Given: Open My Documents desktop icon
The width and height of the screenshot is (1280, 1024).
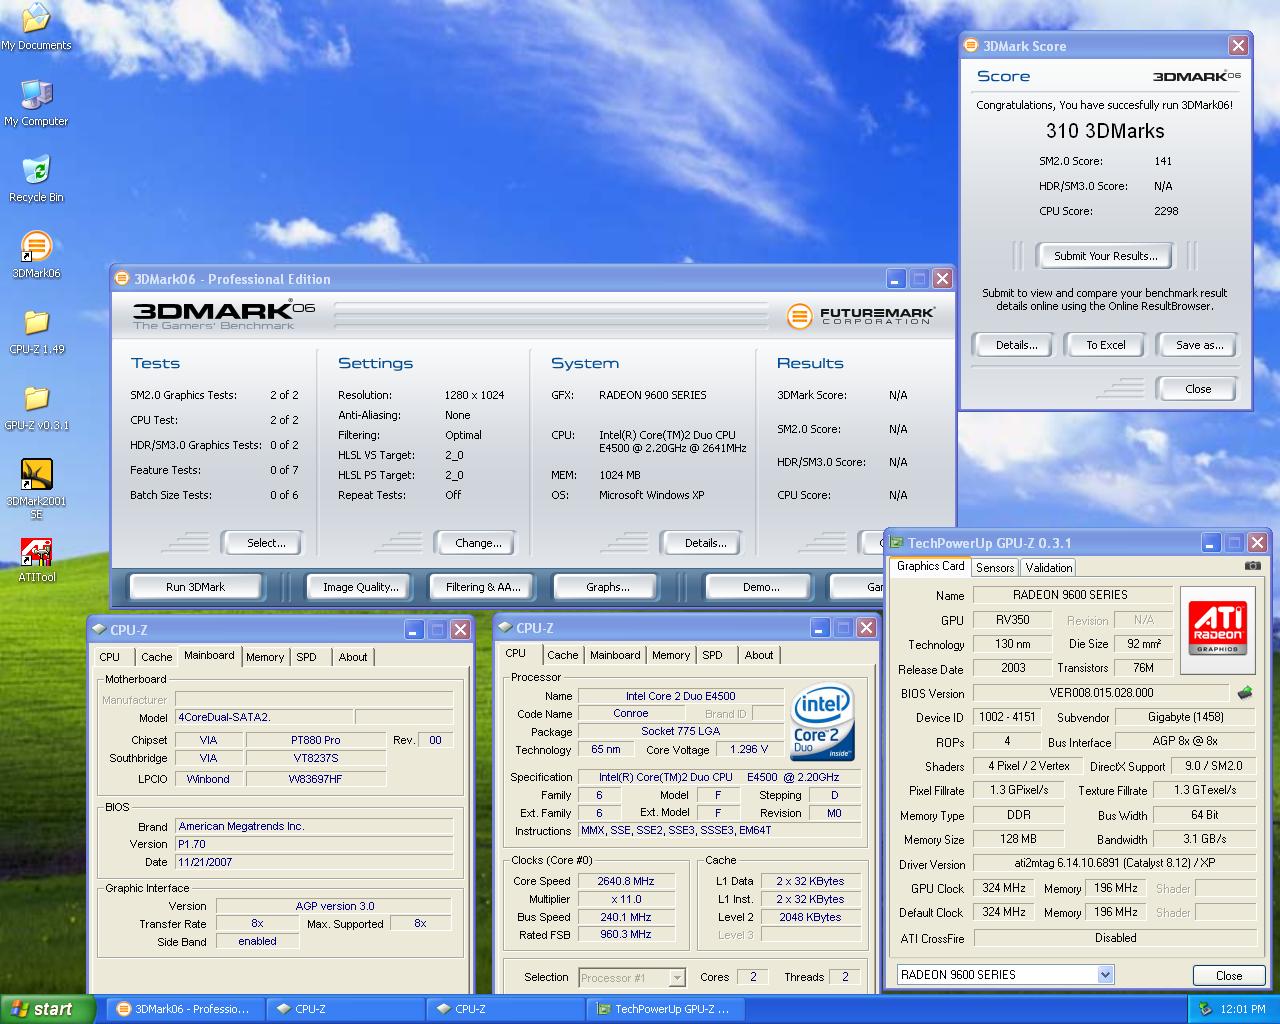Looking at the screenshot, I should 36,27.
